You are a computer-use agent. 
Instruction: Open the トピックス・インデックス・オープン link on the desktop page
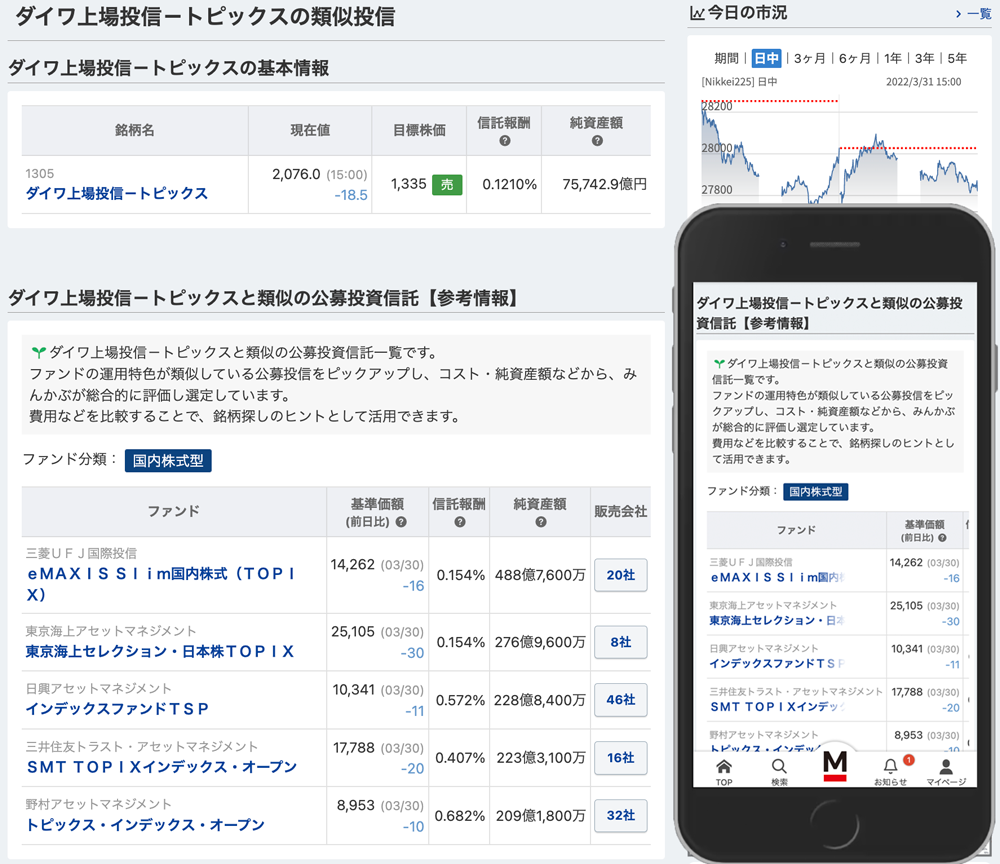pos(145,825)
